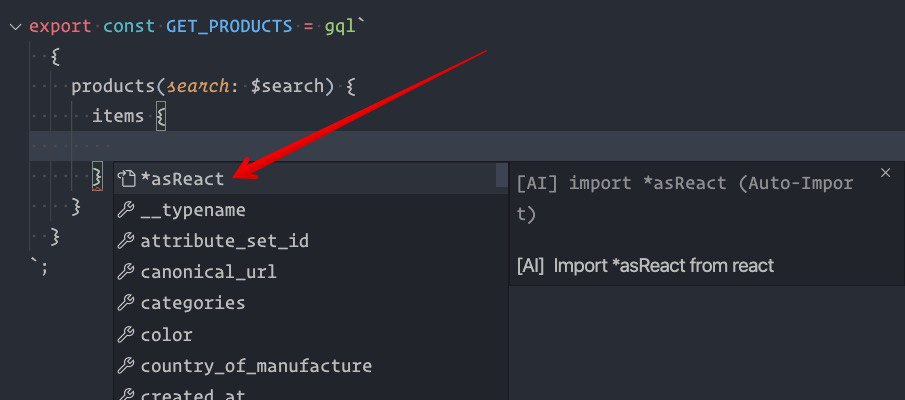
Task: Choose the __typename completion item
Action: [311, 210]
